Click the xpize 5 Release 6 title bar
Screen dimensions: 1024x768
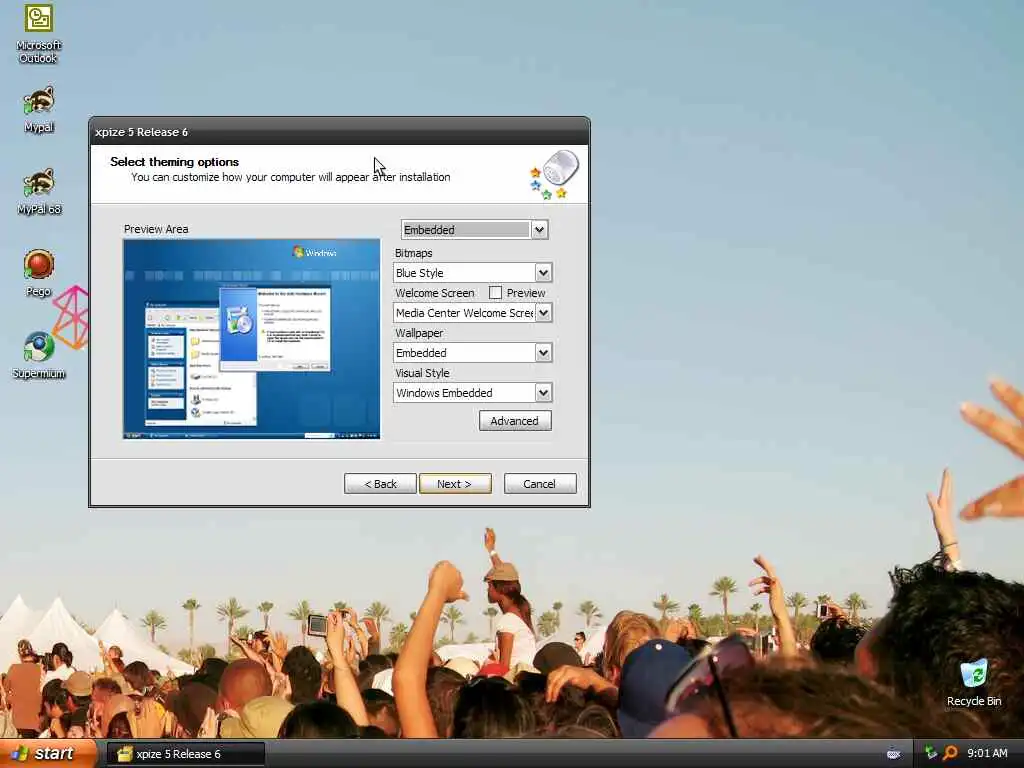point(339,132)
